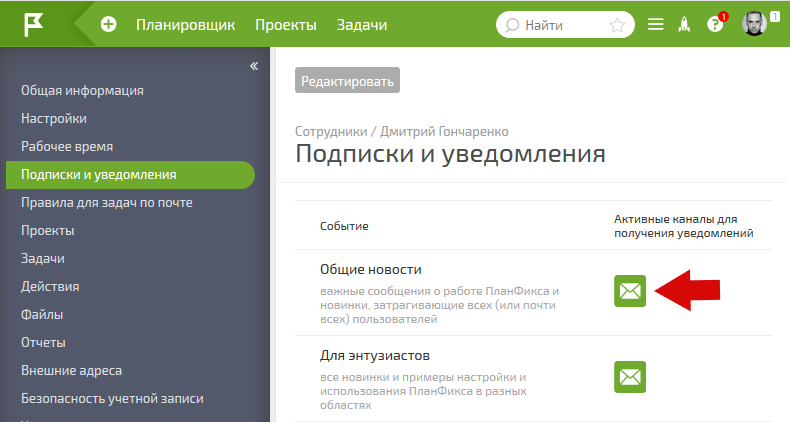Open Планировщик menu
790x422 pixels.
(x=185, y=25)
